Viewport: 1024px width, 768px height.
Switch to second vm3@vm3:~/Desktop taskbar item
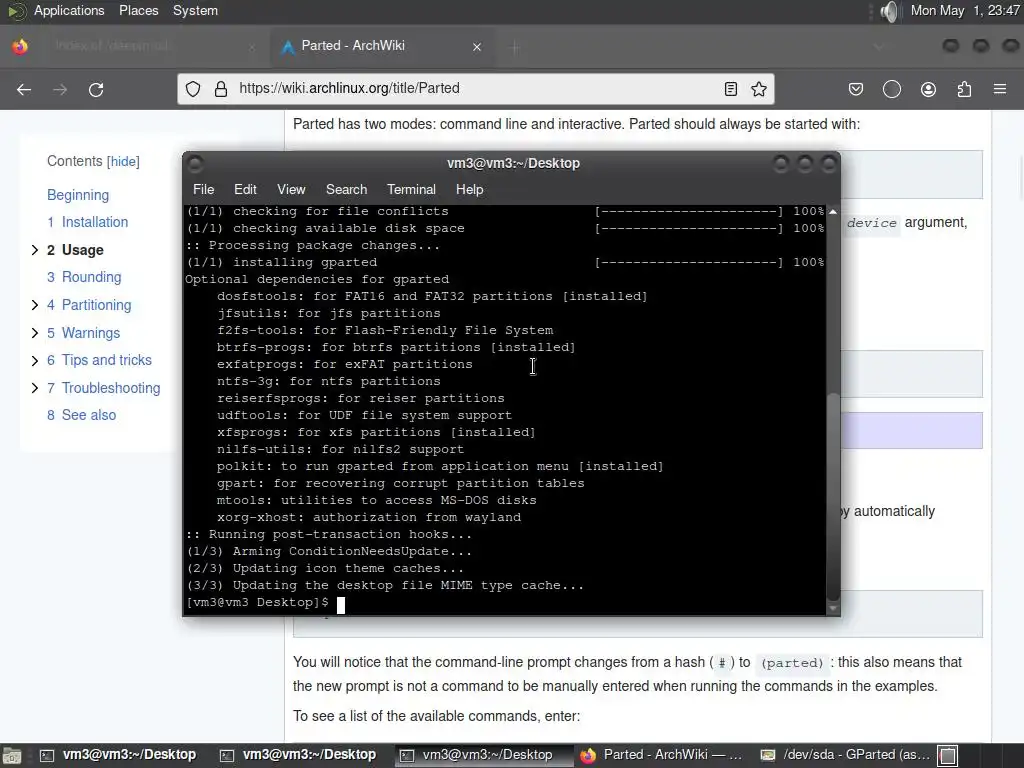(298, 755)
